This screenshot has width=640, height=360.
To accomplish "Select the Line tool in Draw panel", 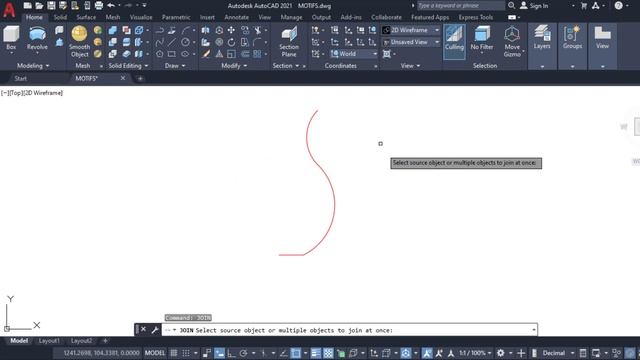I will coord(172,42).
